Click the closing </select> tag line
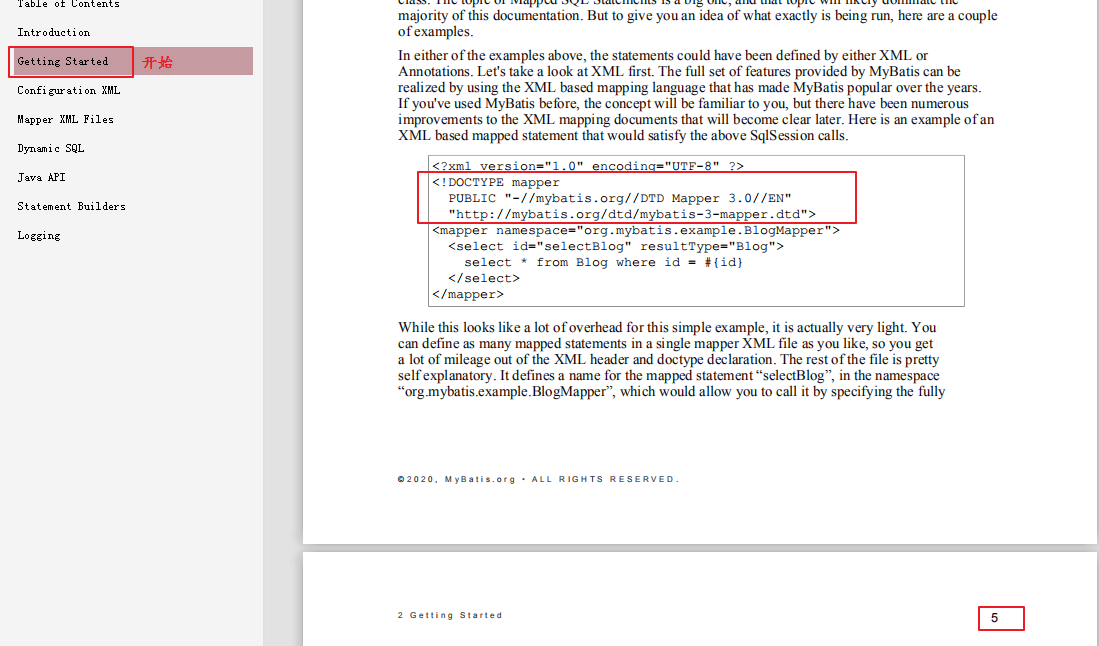Image resolution: width=1099 pixels, height=646 pixels. [x=484, y=278]
